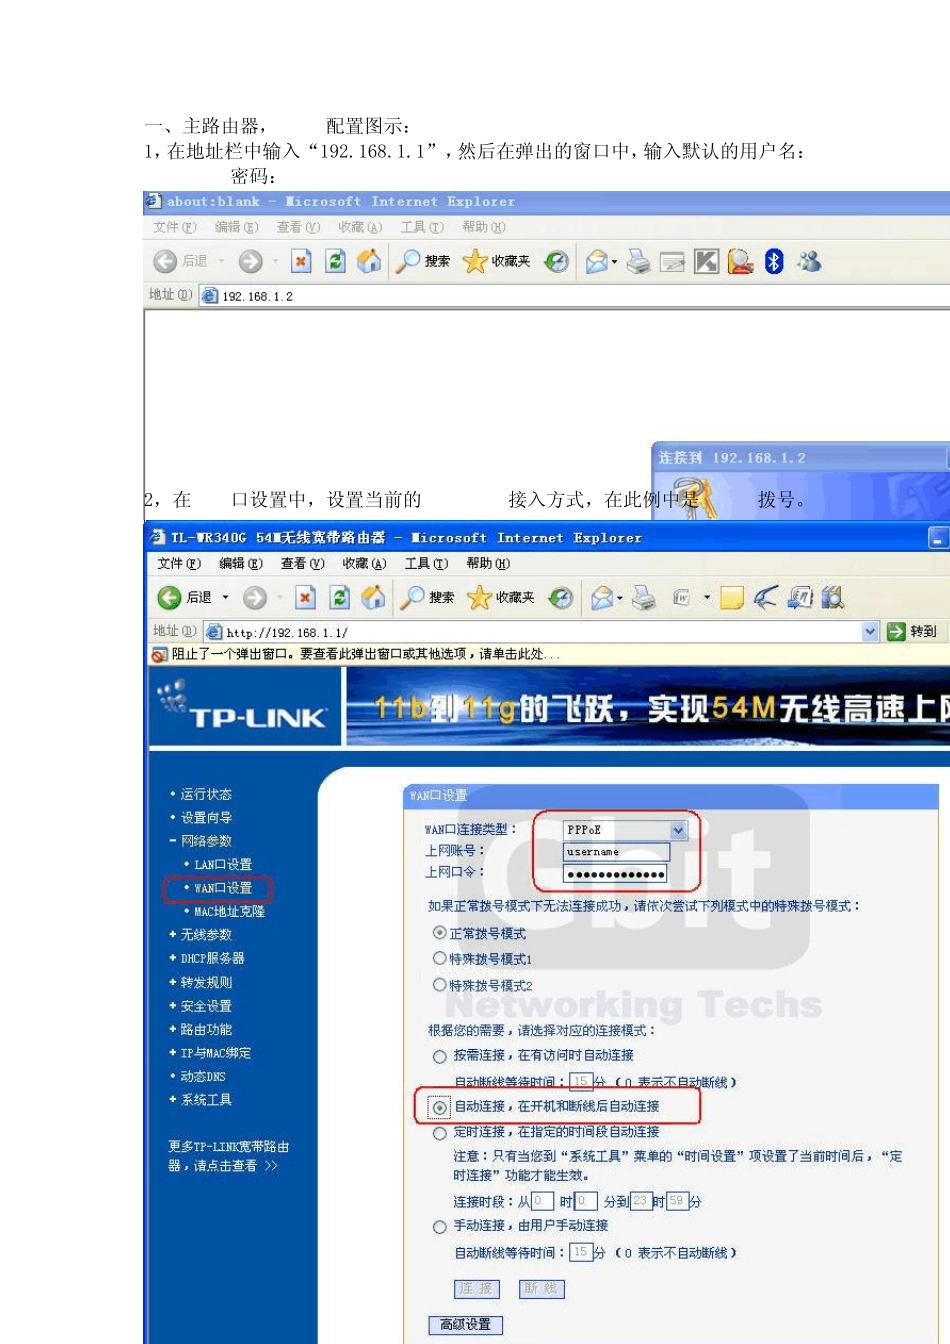Open LAN口设置 in sidebar
The width and height of the screenshot is (950, 1344).
(222, 864)
